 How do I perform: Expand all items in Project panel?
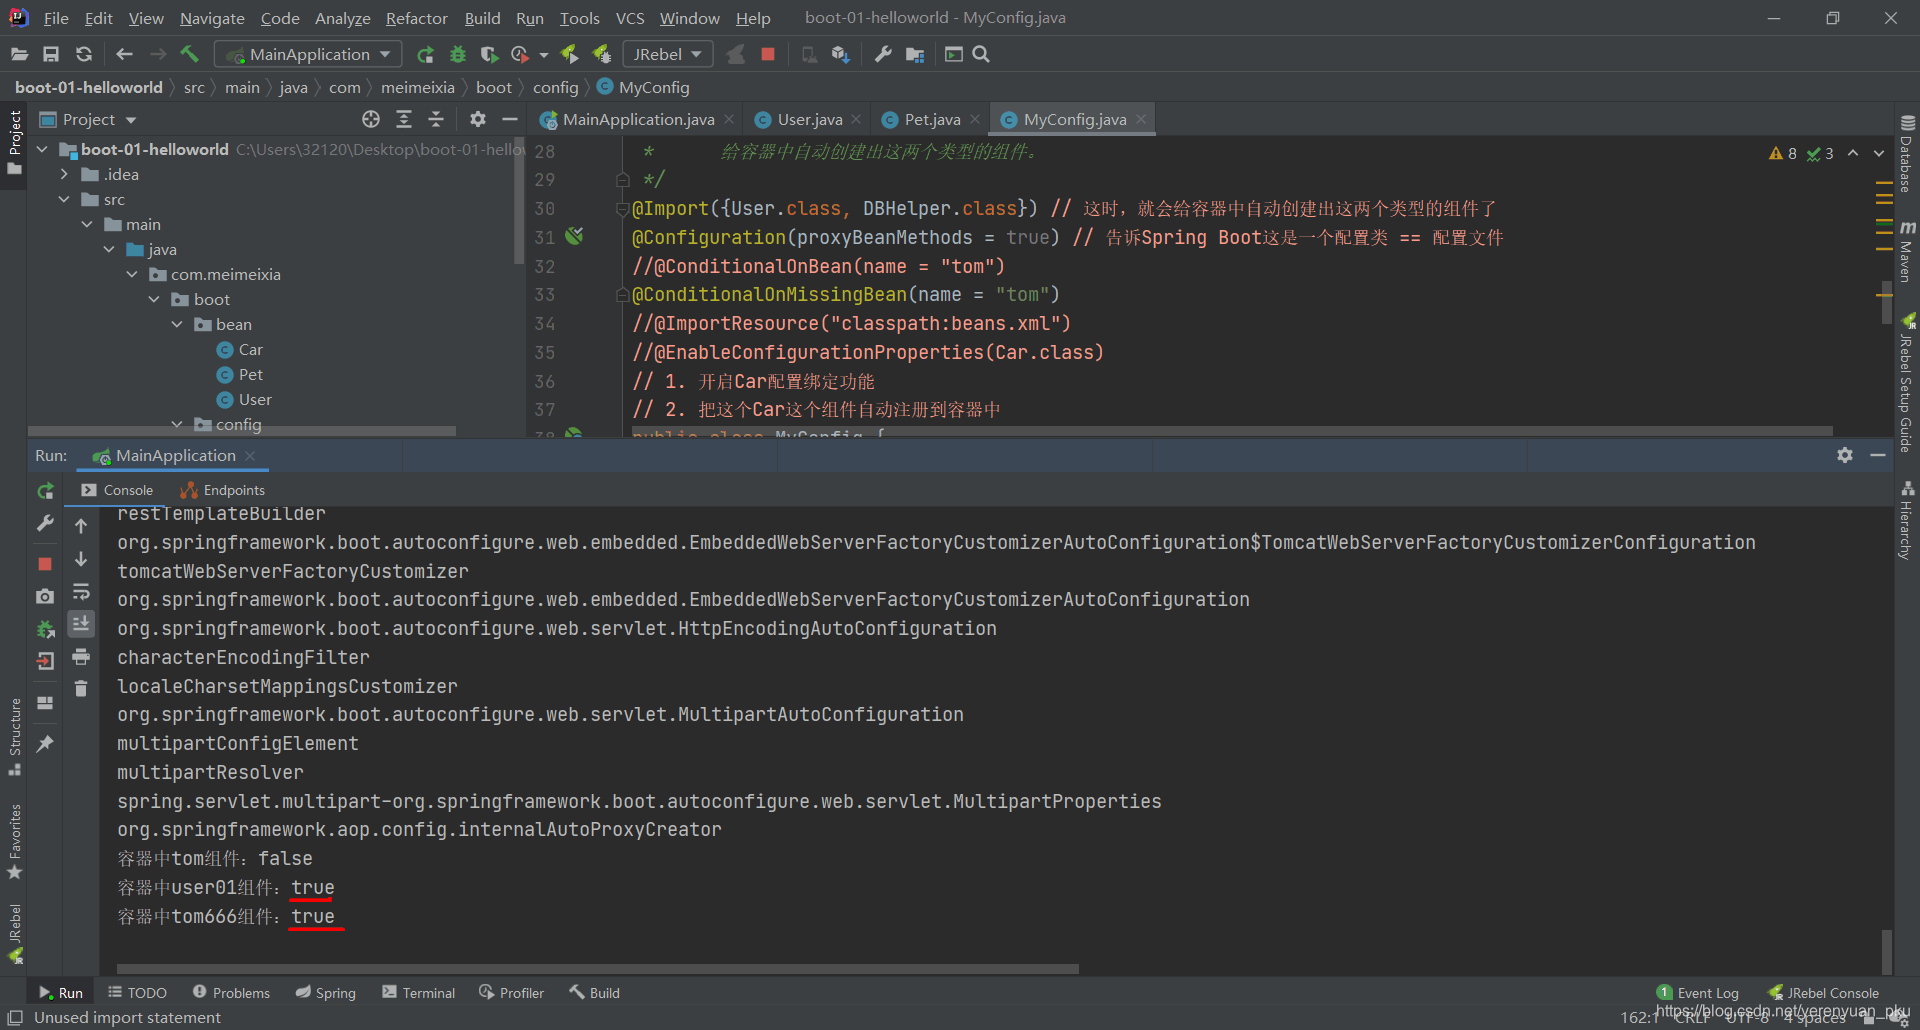coord(404,119)
